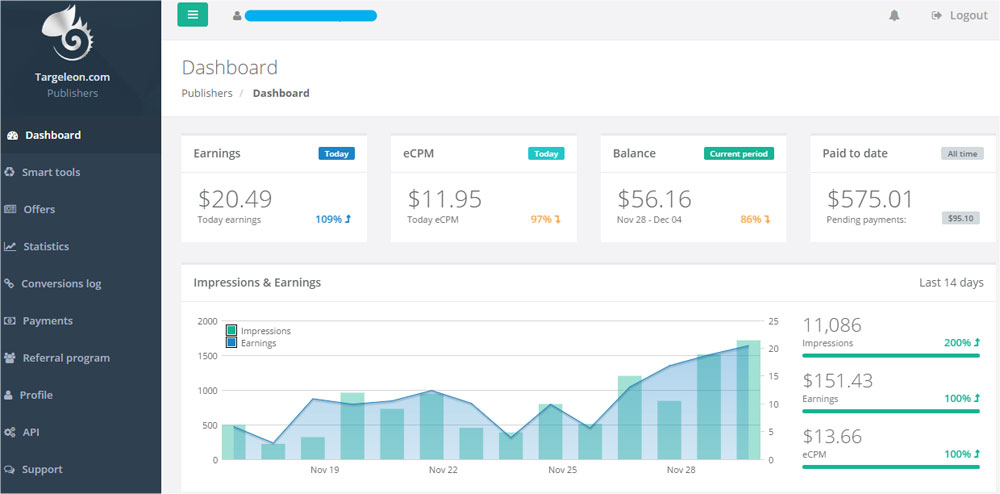The image size is (1000, 494).
Task: Open the Payments icon in the sidebar
Action: click(10, 321)
